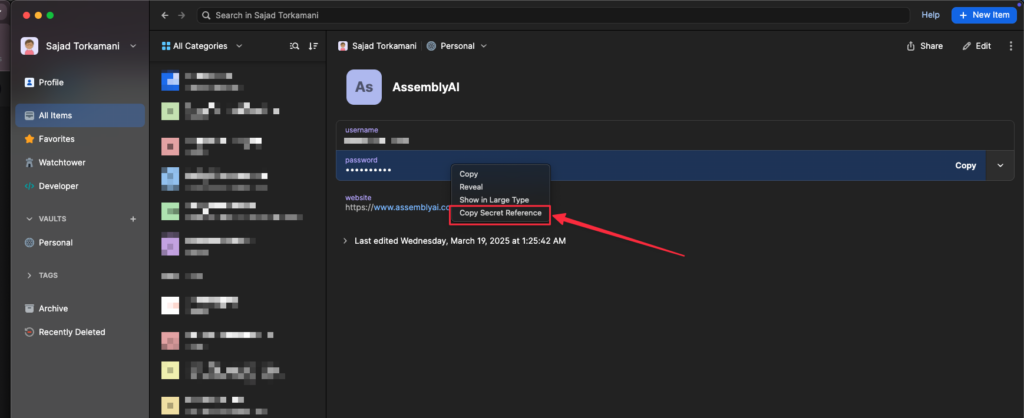Click the AssemblyAI title text
The width and height of the screenshot is (1024, 418).
426,87
